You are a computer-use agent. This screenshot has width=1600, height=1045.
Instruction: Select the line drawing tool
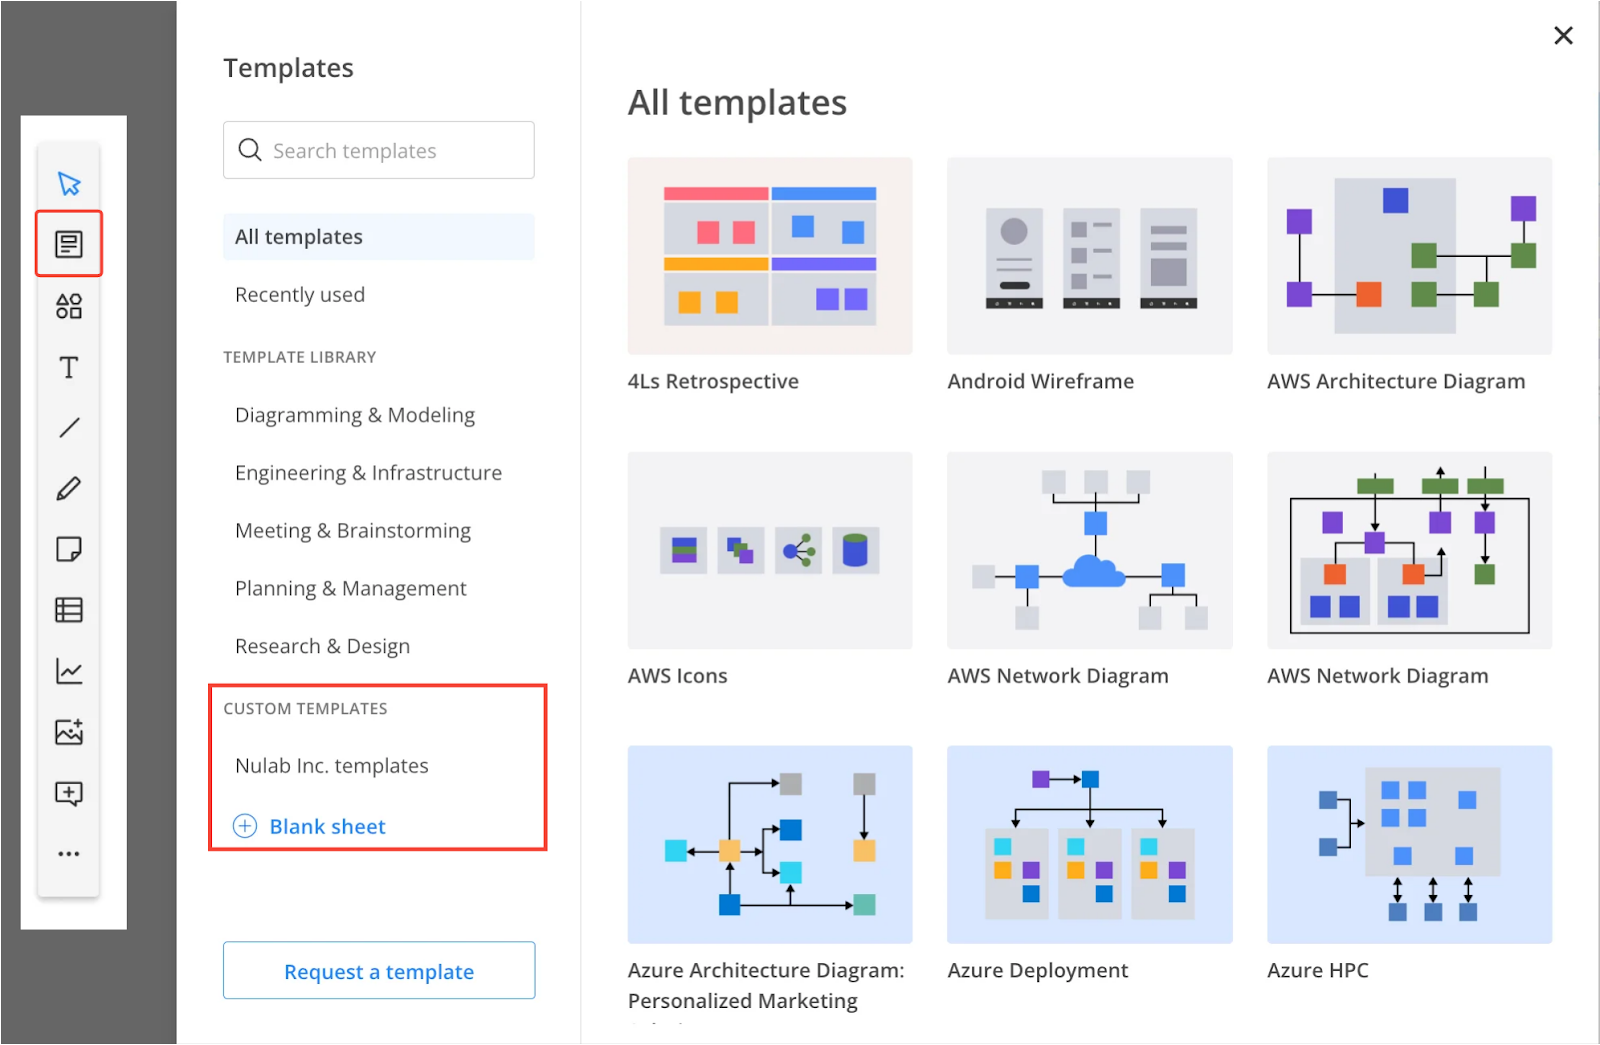69,428
